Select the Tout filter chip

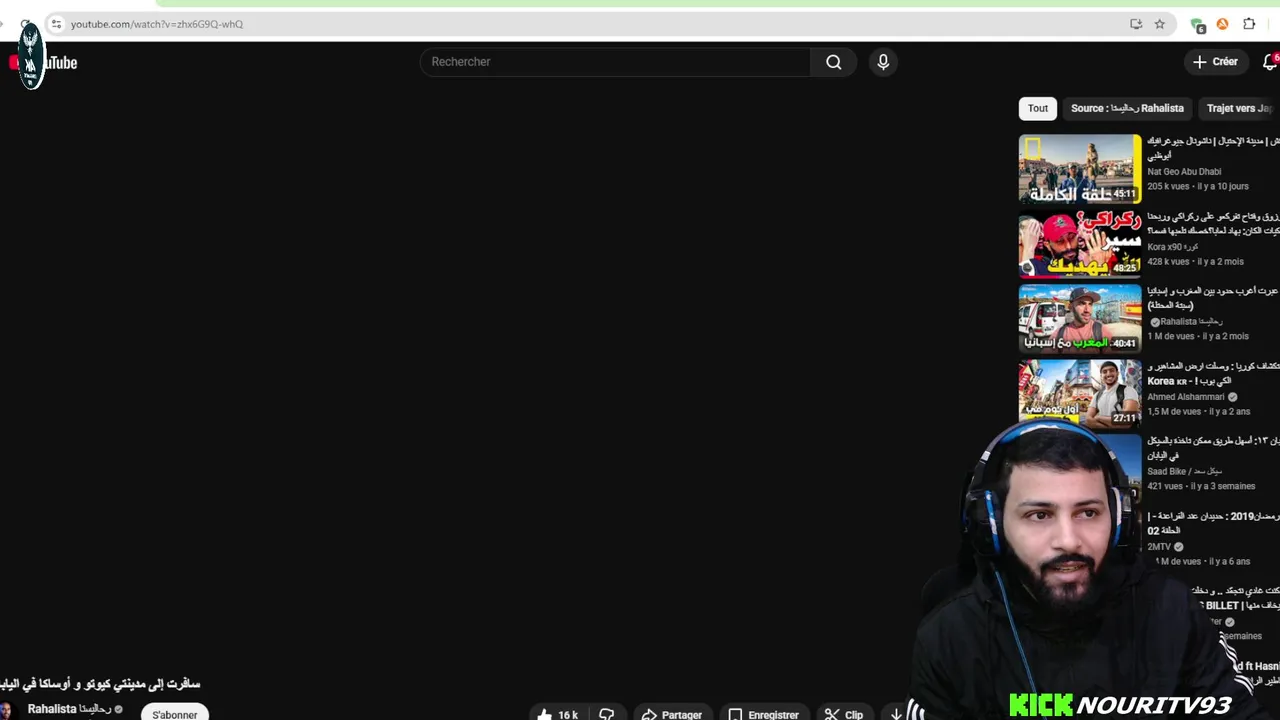click(1038, 108)
